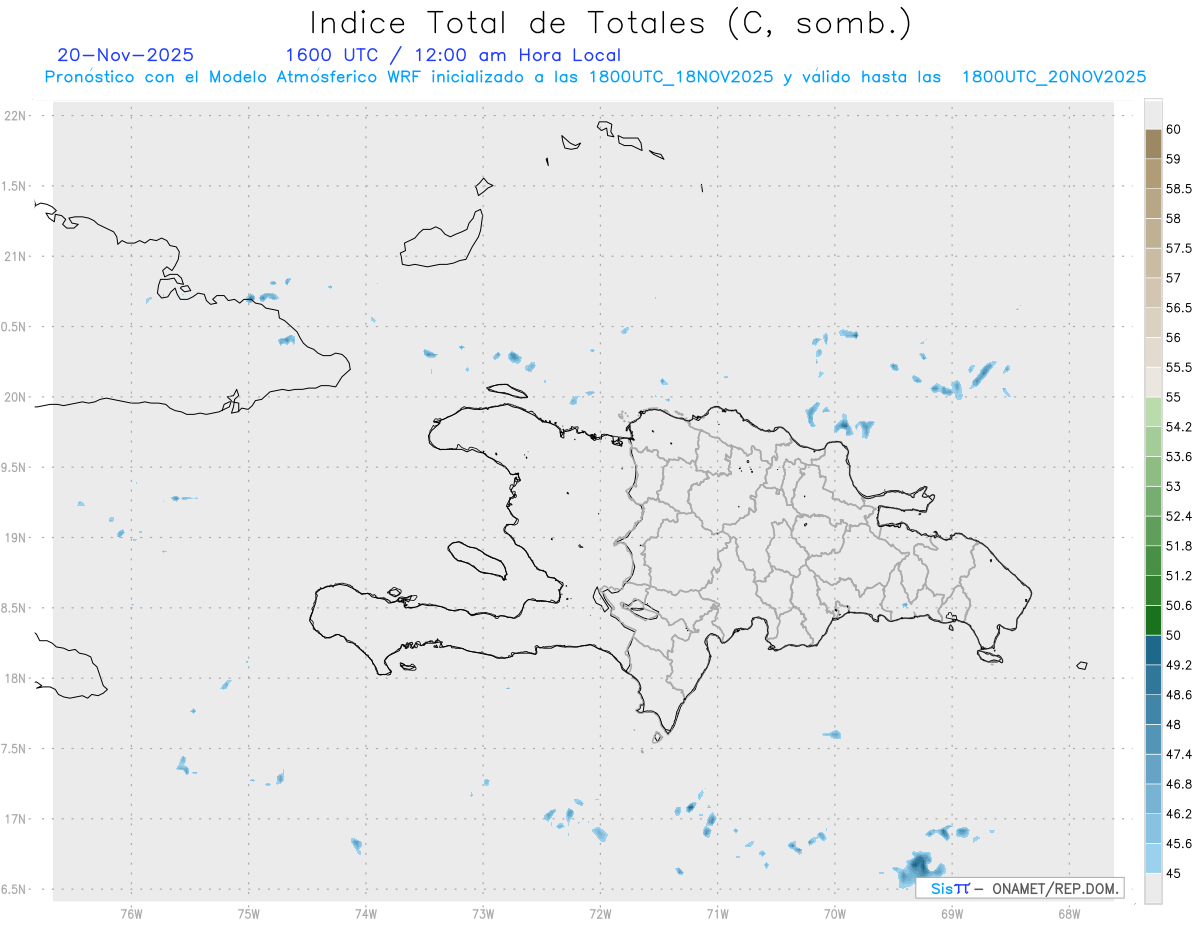This screenshot has width=1200, height=927.
Task: Click the longitude label "70W"
Action: click(834, 912)
